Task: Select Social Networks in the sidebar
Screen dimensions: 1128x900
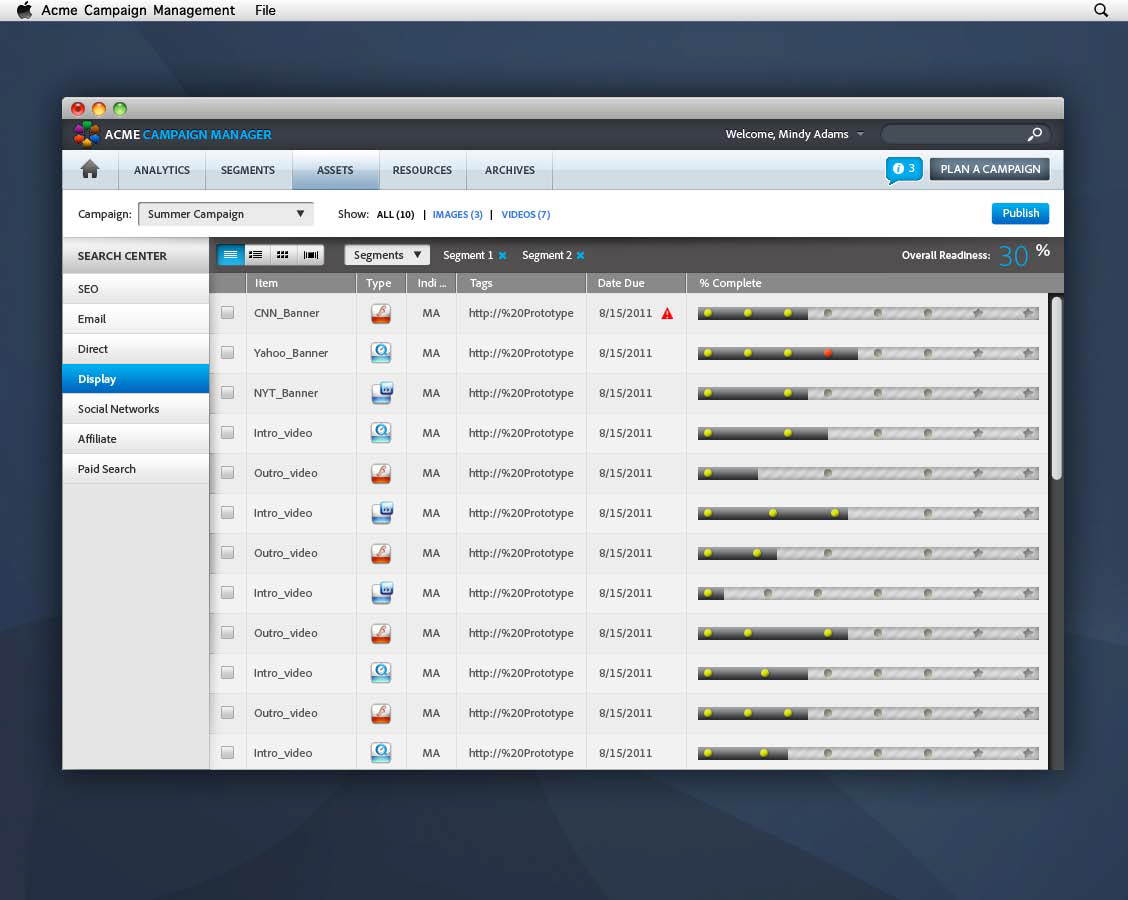Action: point(136,409)
